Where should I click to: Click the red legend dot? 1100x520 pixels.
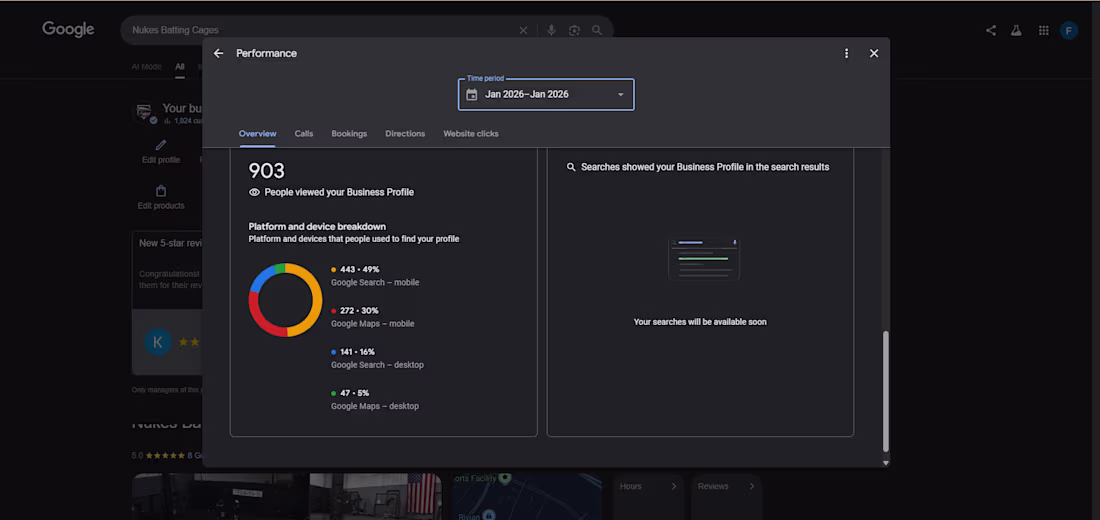pyautogui.click(x=333, y=311)
